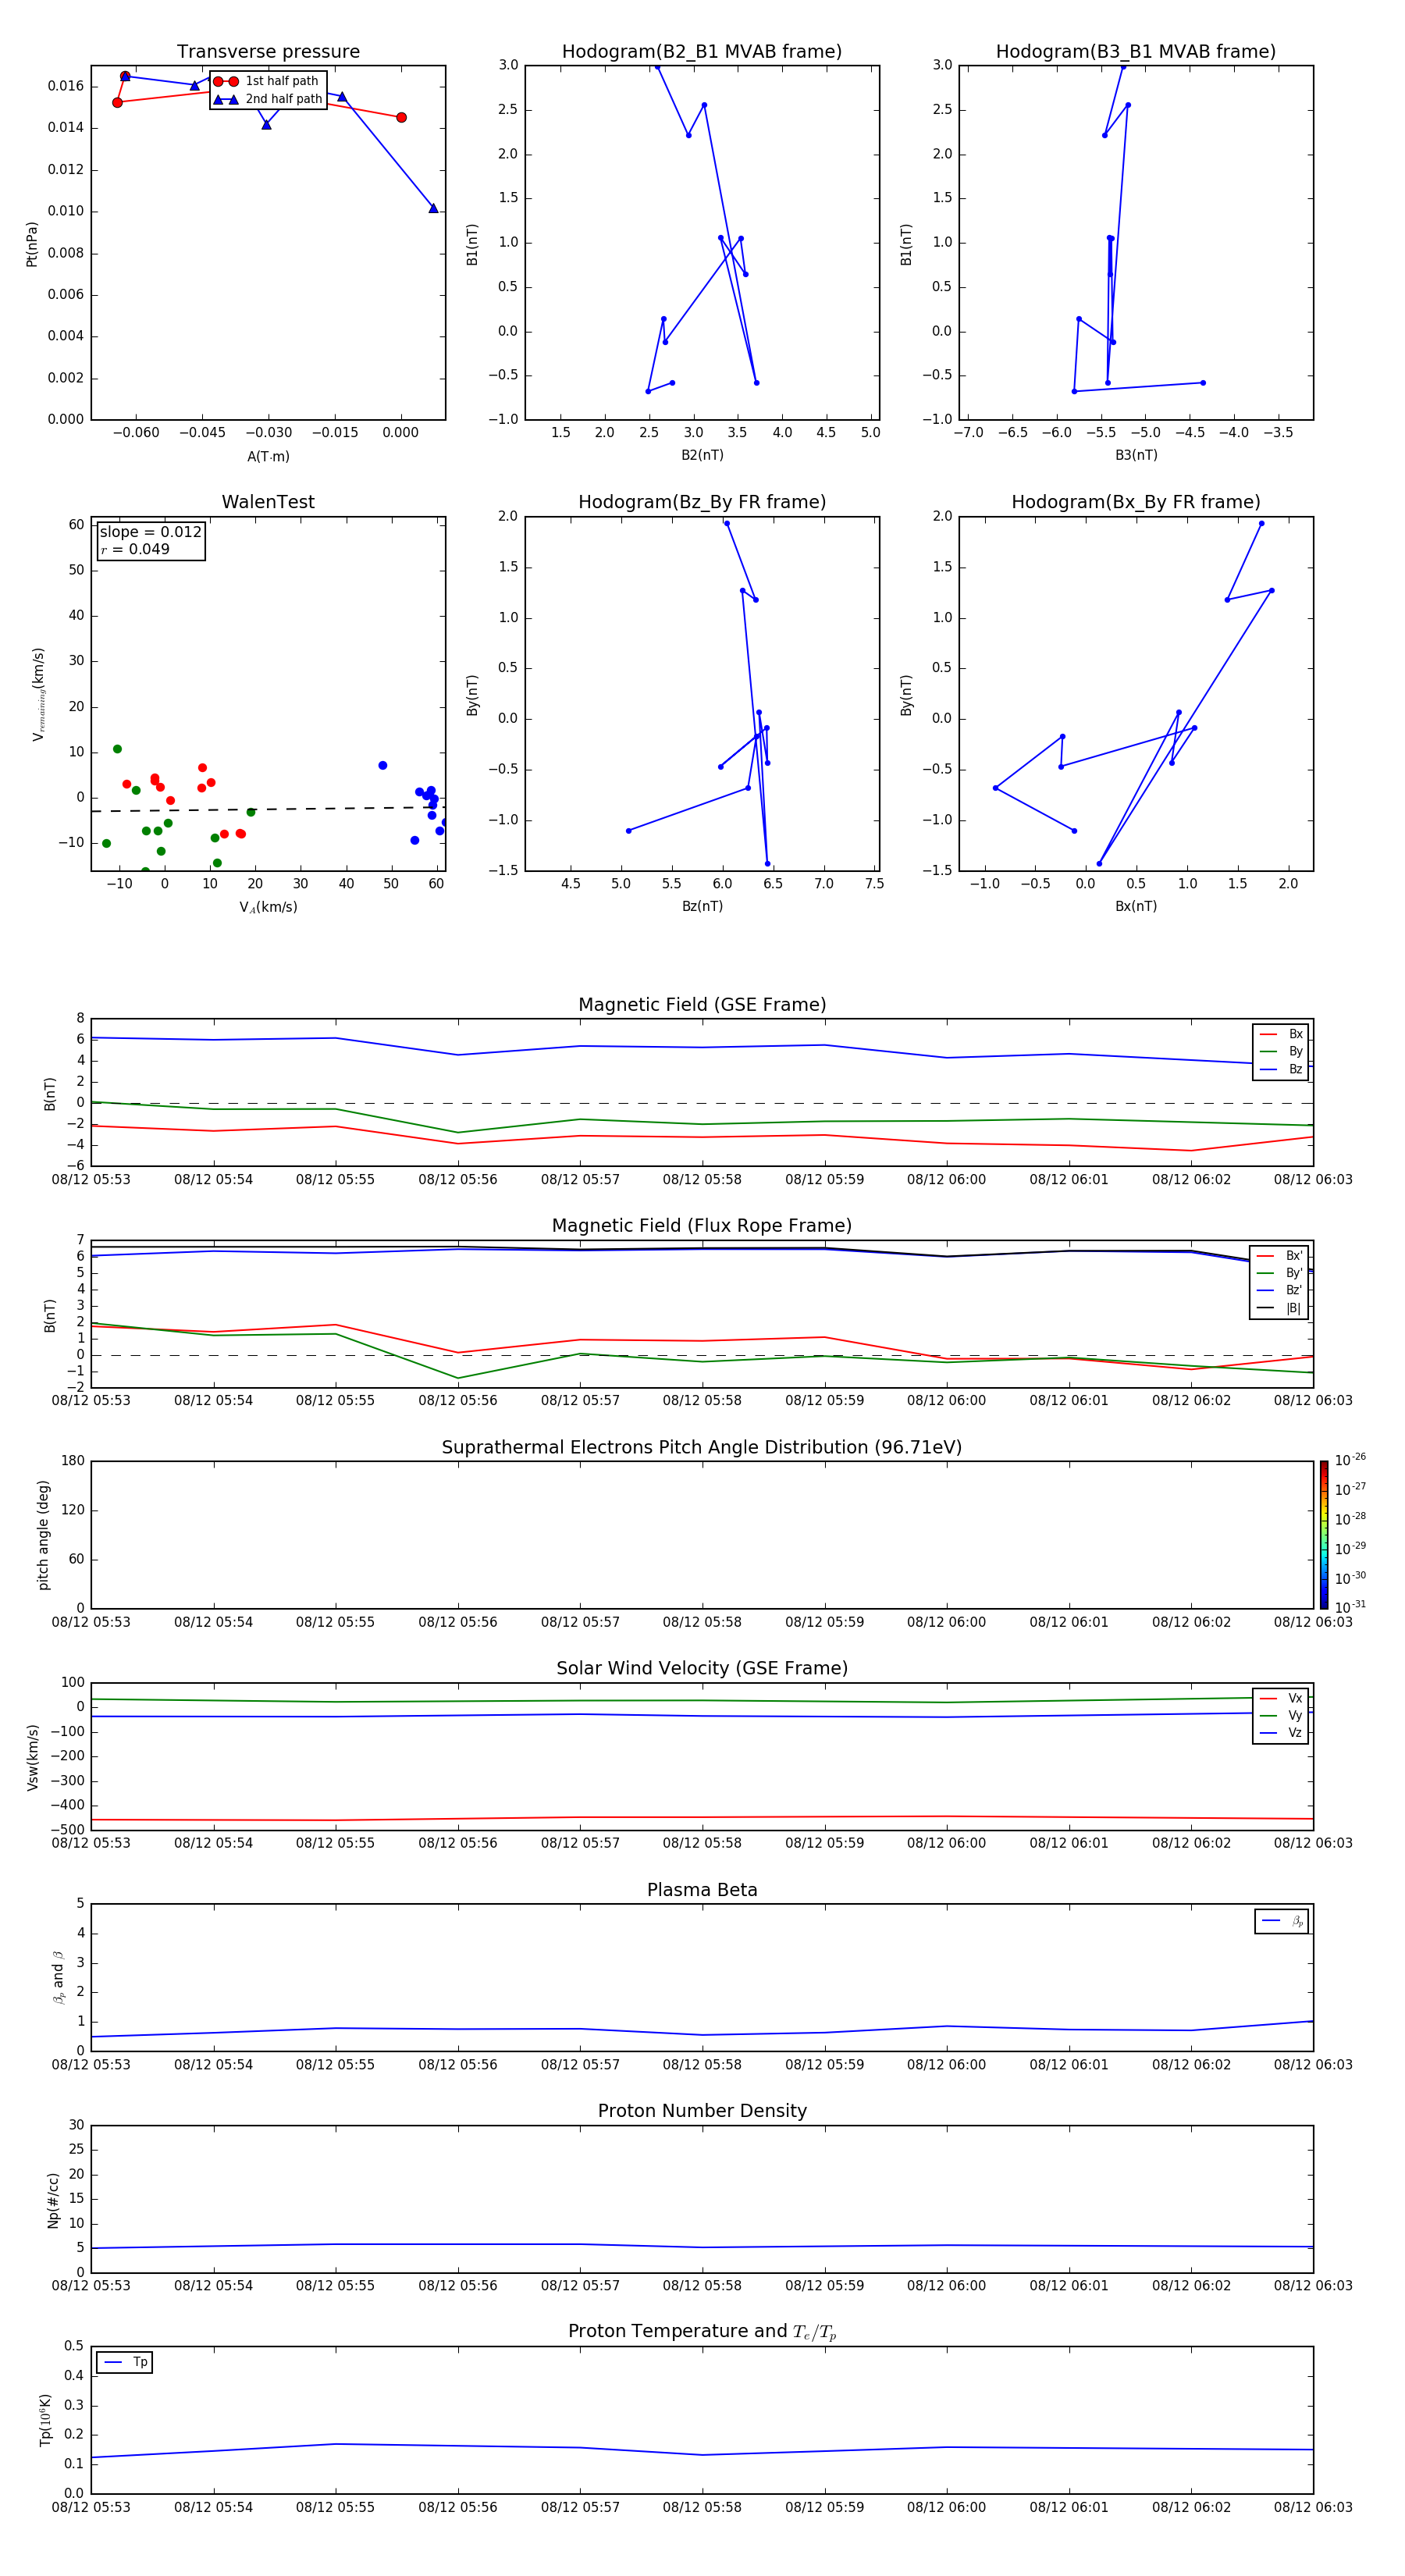Click the pitch angle colorbar gradient
Viewport: 1405px width, 2576px height.
(x=1324, y=1534)
